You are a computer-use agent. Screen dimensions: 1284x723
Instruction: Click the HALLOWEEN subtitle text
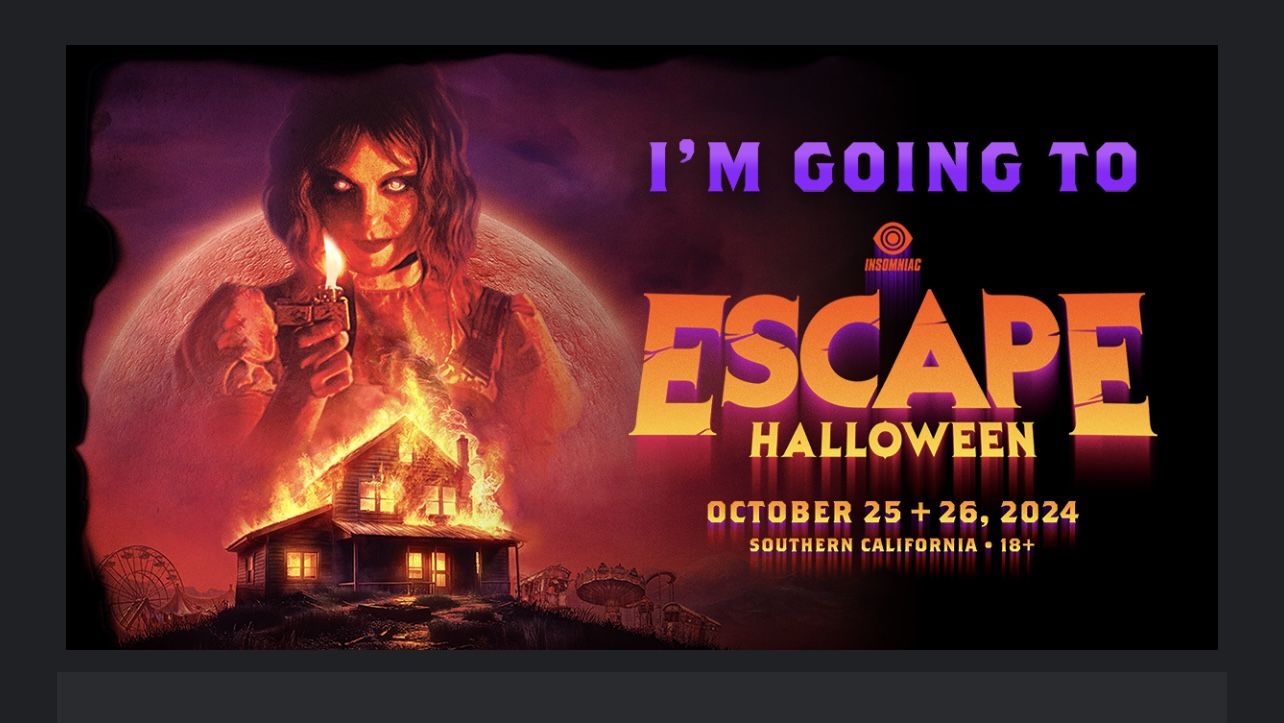(892, 440)
